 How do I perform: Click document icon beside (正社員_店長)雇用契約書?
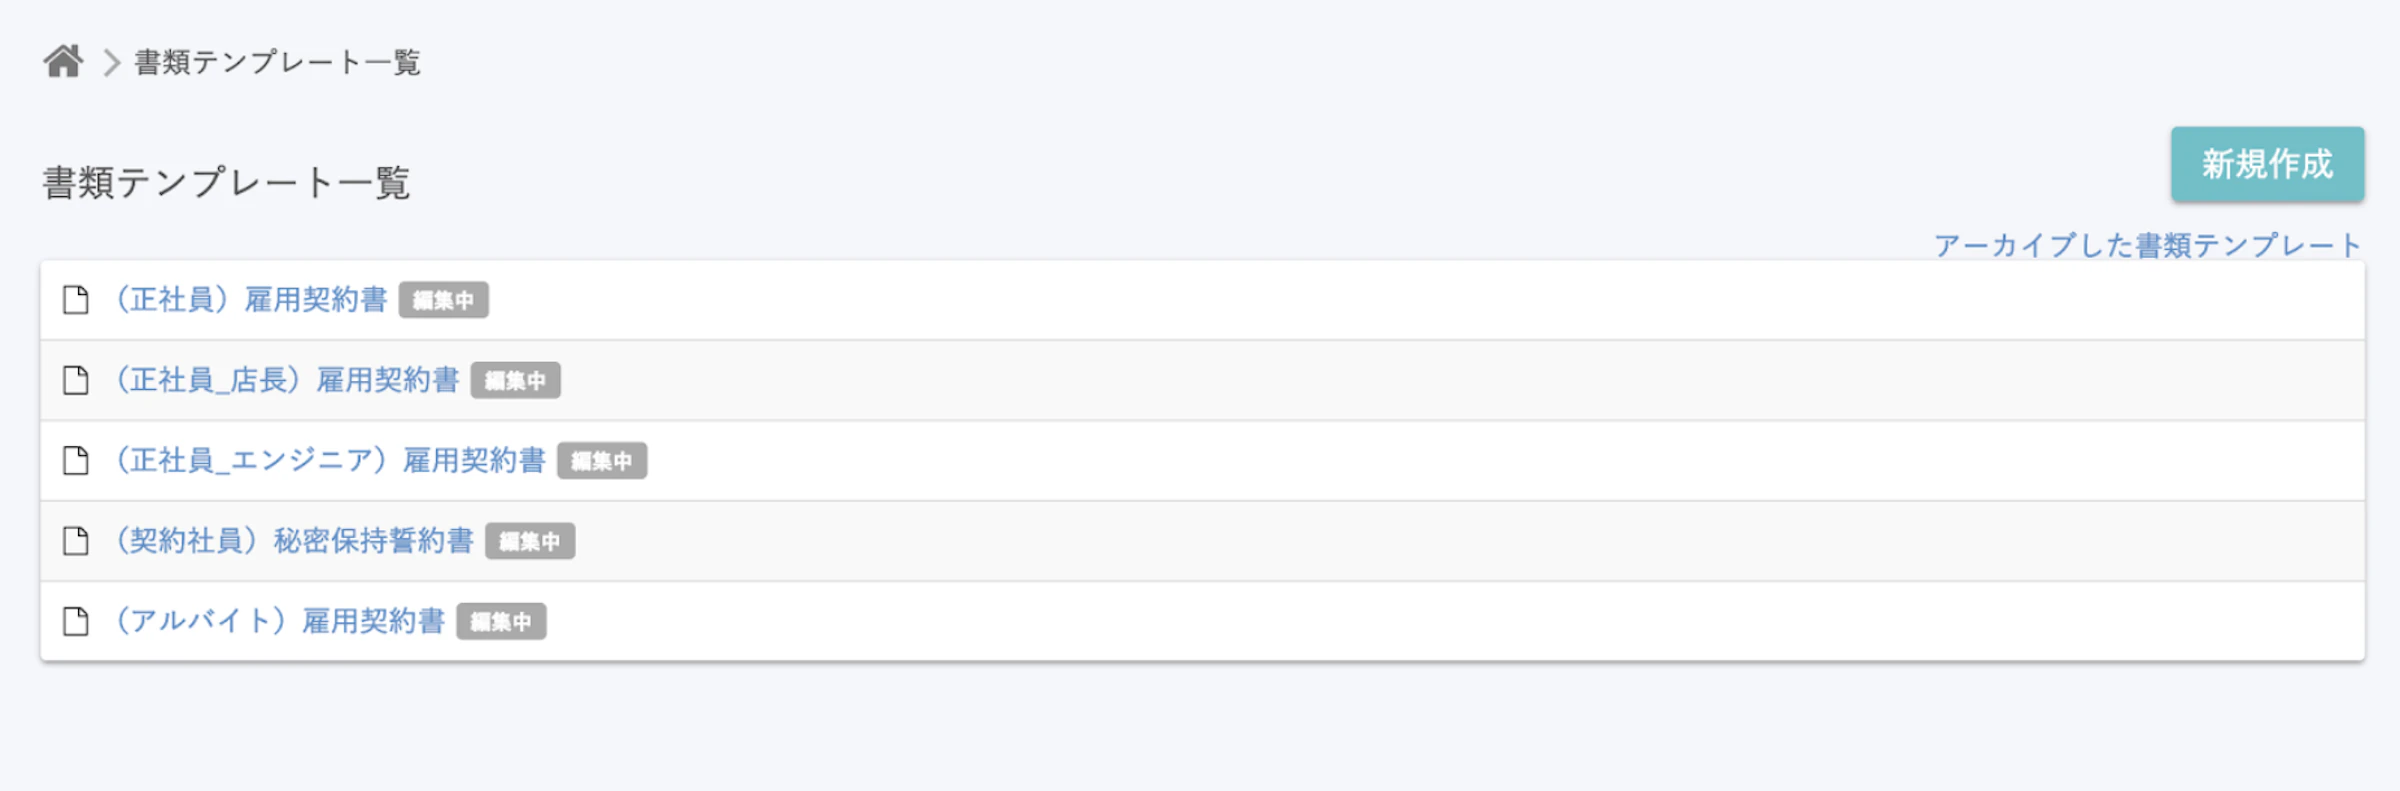coord(76,380)
